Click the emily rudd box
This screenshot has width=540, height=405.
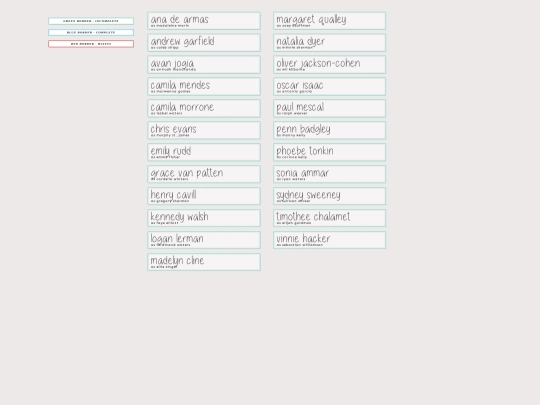tap(204, 152)
